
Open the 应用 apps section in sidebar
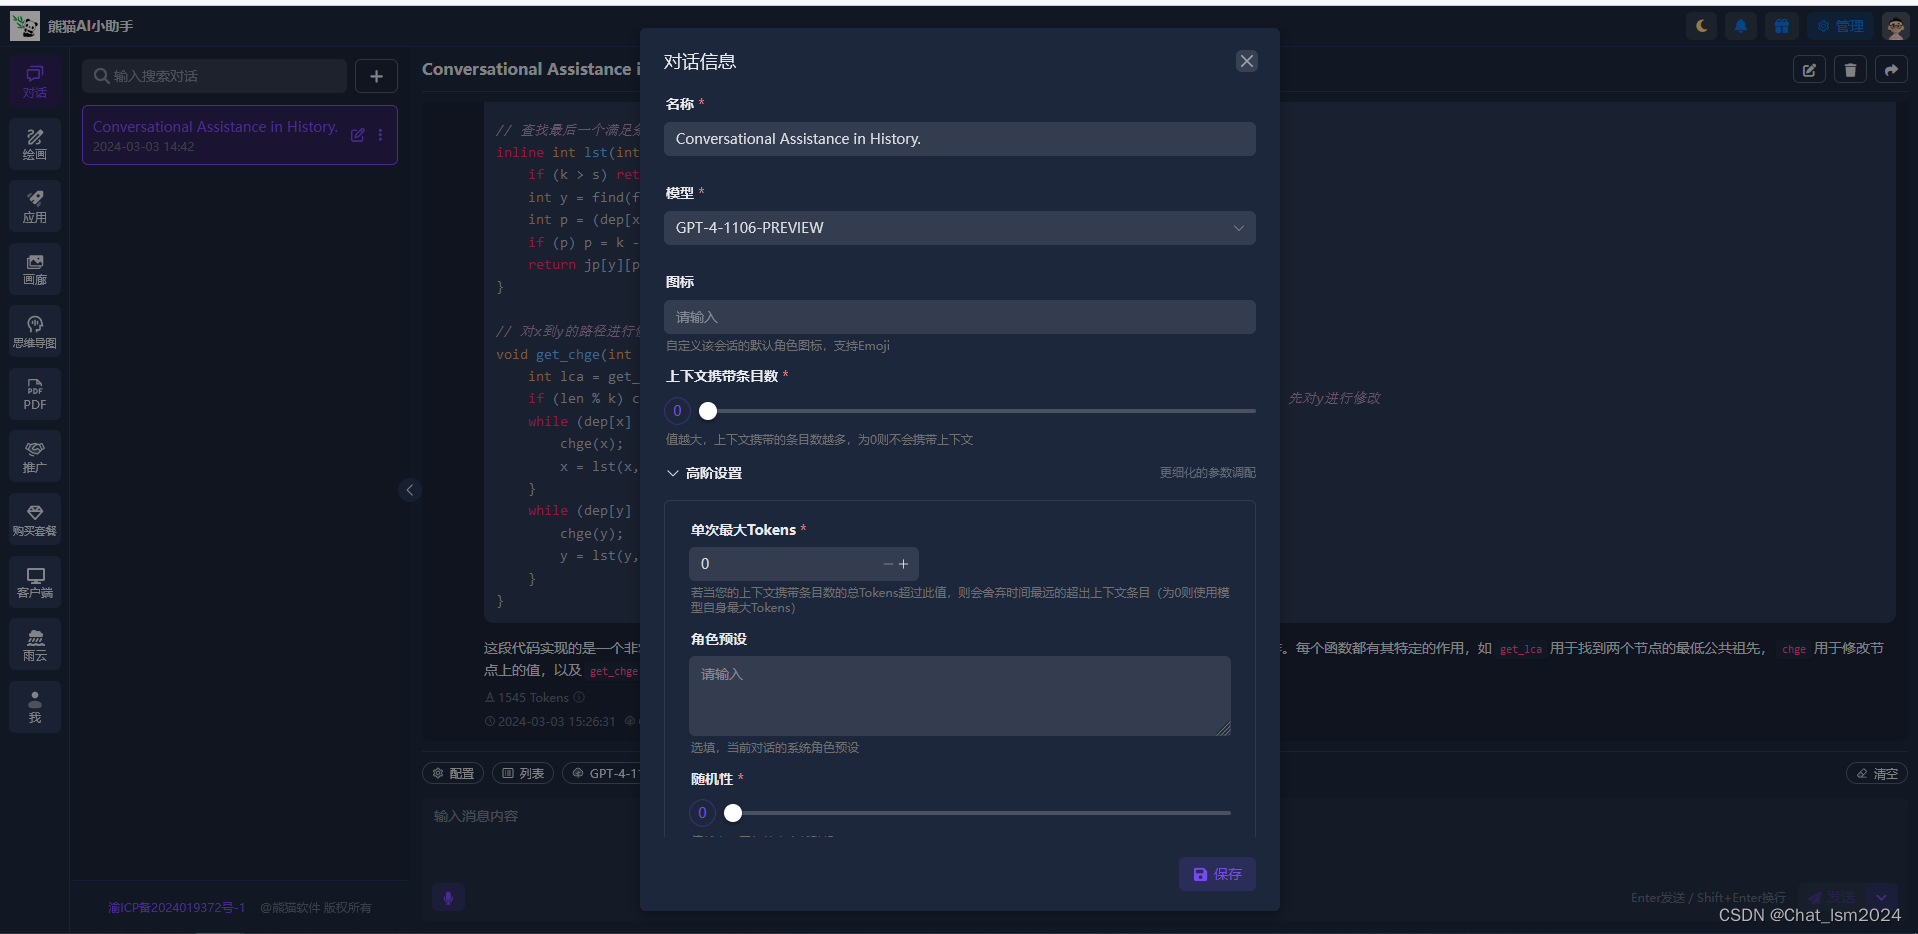pyautogui.click(x=35, y=207)
